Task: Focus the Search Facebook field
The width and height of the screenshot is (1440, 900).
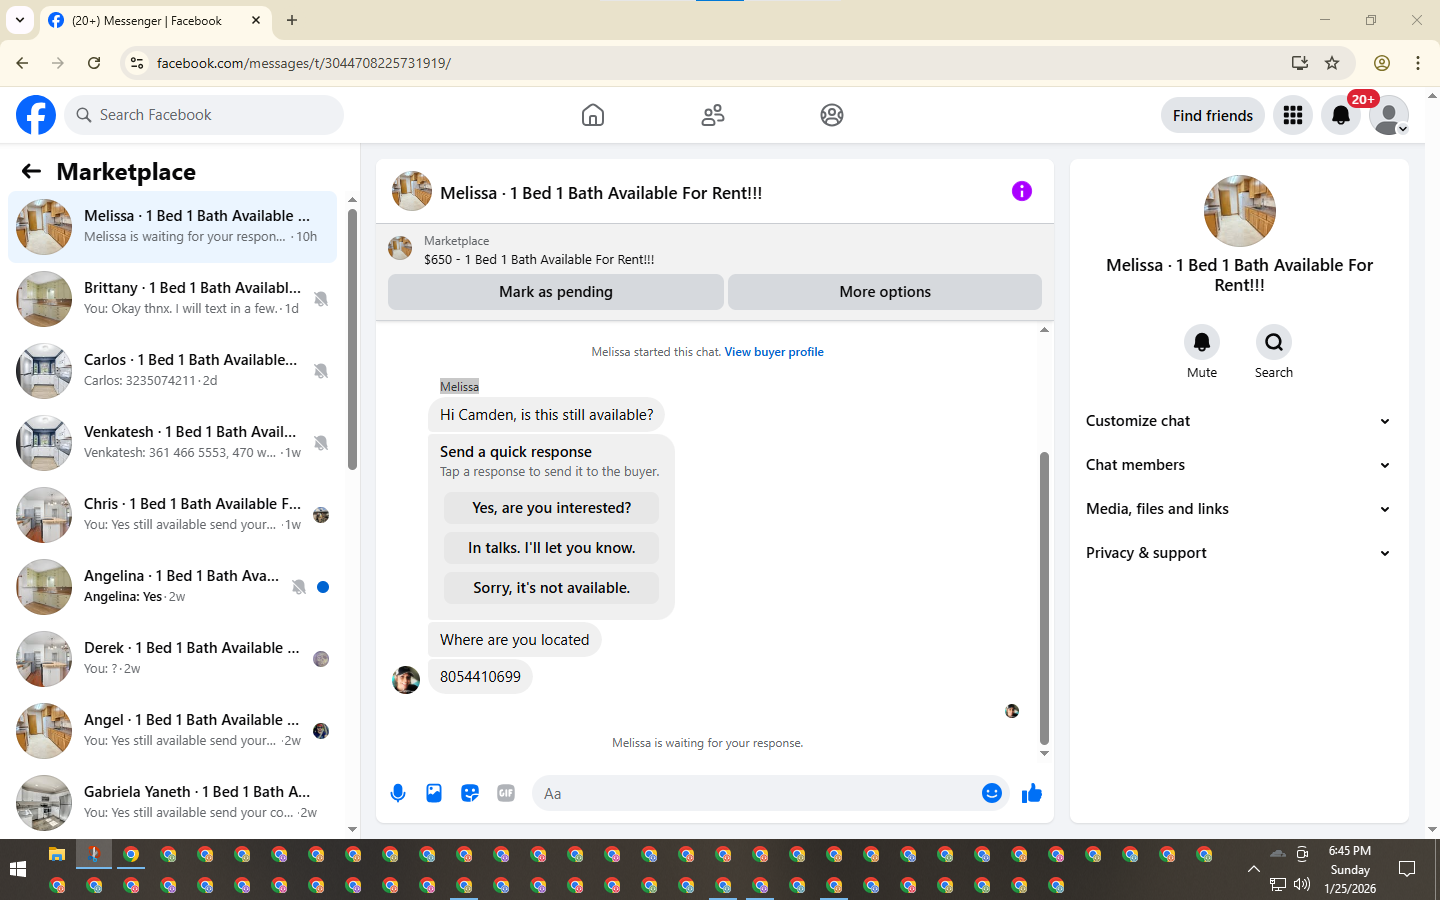Action: coord(204,115)
